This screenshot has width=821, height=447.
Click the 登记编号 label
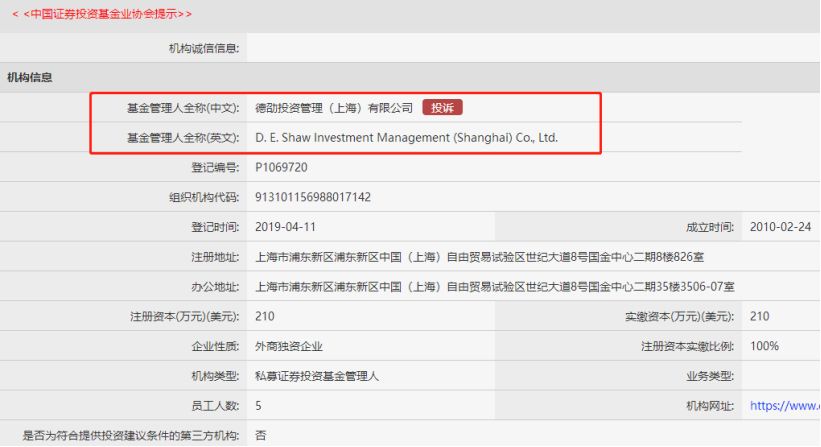click(215, 167)
